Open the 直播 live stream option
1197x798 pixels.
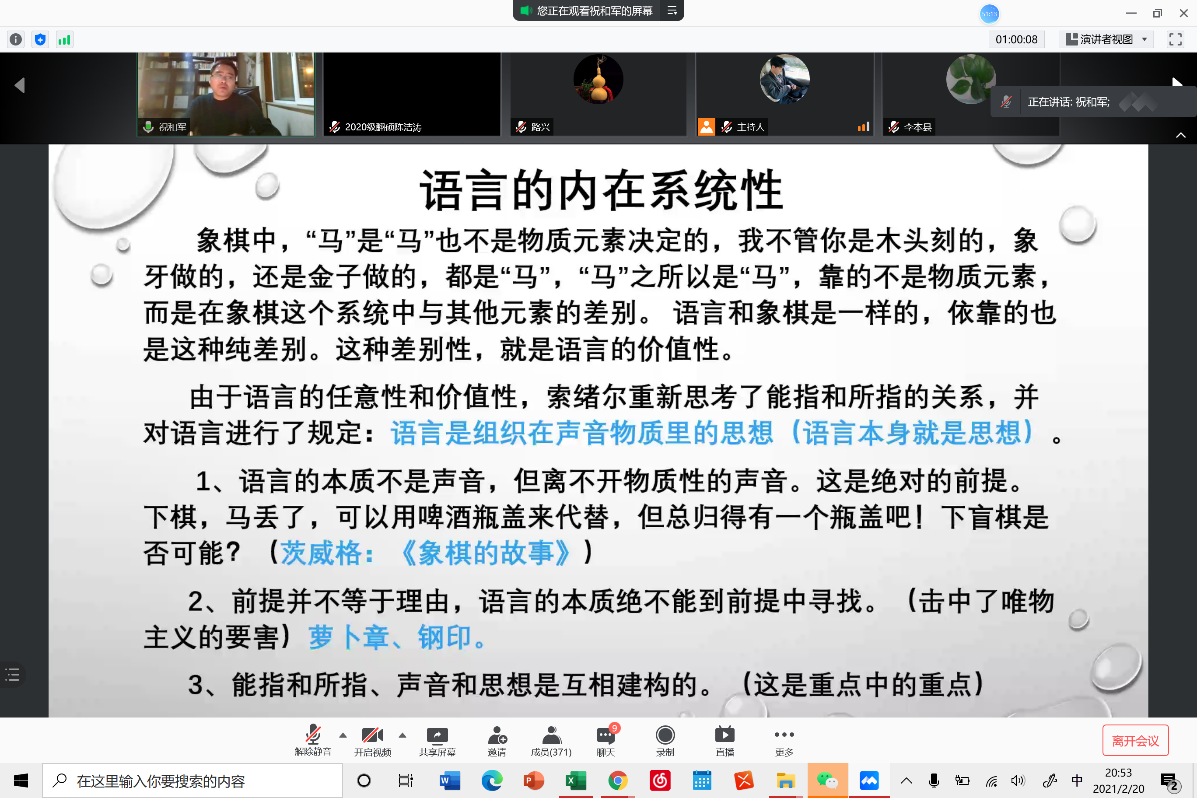pyautogui.click(x=724, y=740)
